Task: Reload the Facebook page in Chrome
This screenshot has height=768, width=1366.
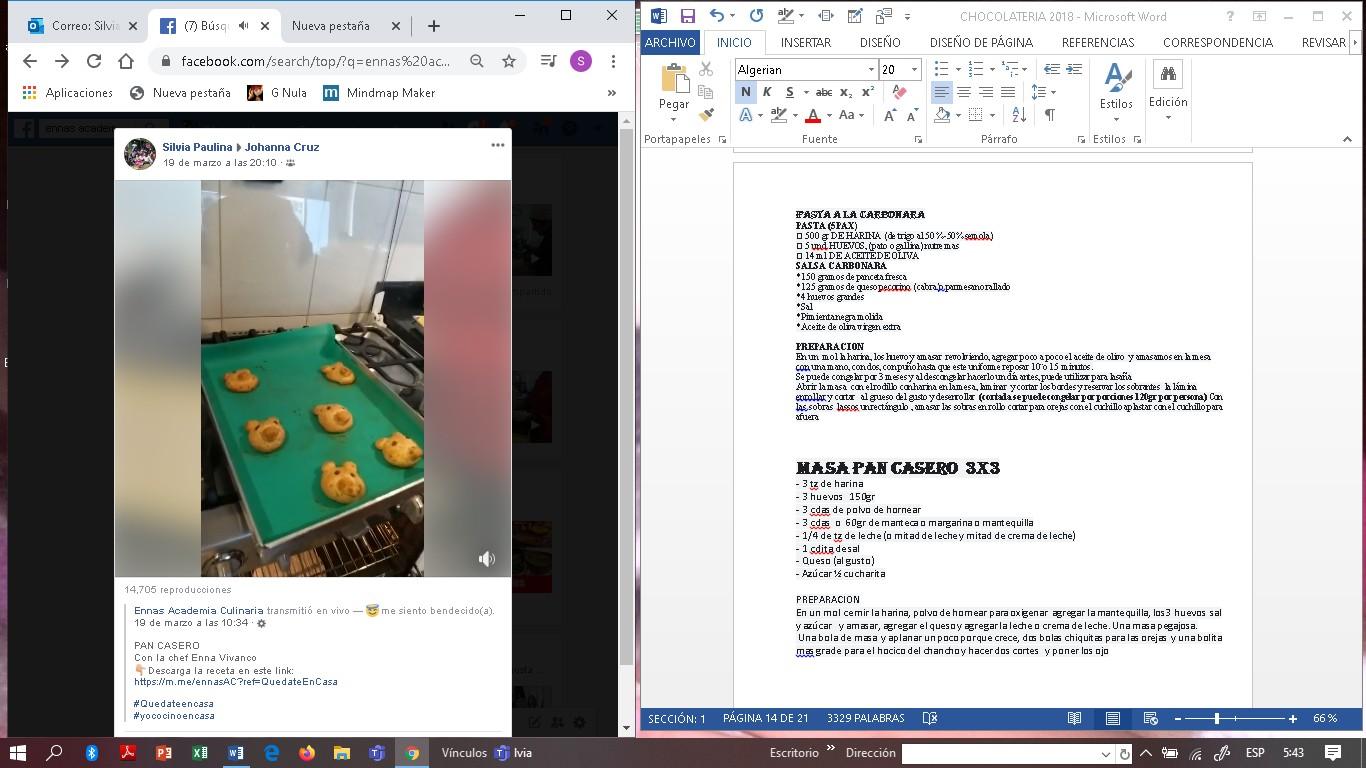Action: pos(94,61)
